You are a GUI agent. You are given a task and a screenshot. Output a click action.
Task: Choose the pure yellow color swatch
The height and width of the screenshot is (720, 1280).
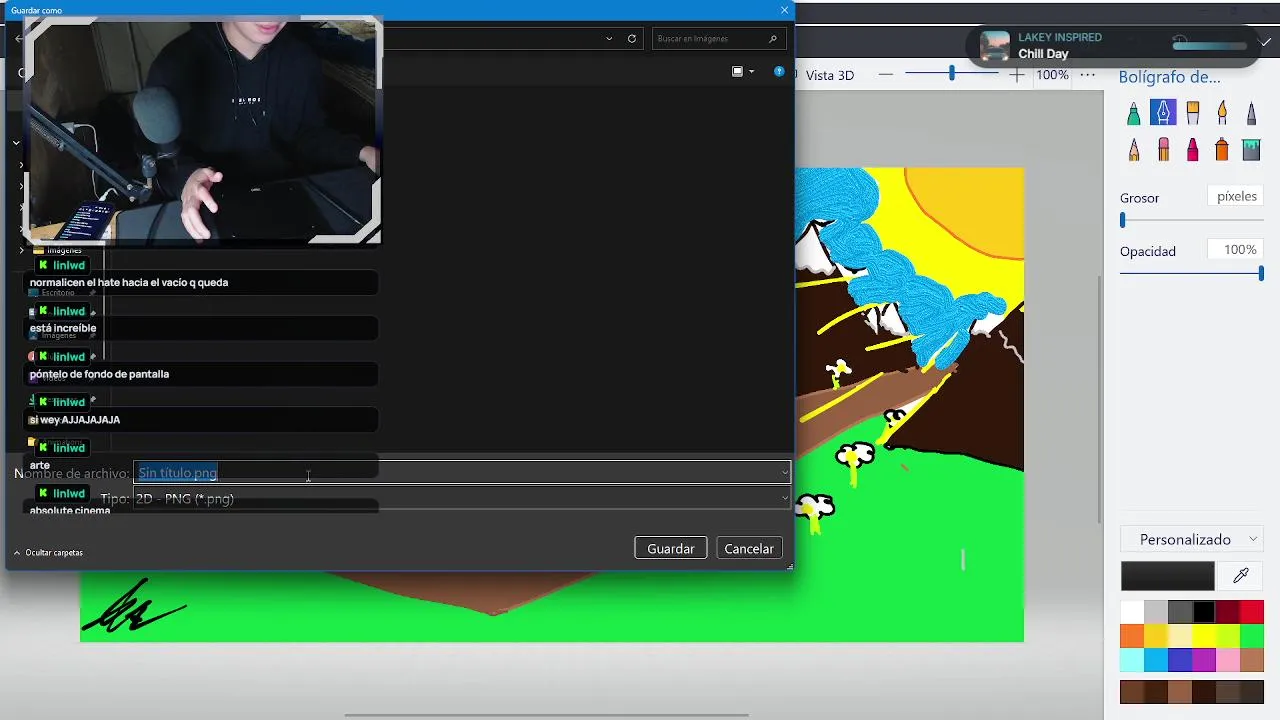1204,635
